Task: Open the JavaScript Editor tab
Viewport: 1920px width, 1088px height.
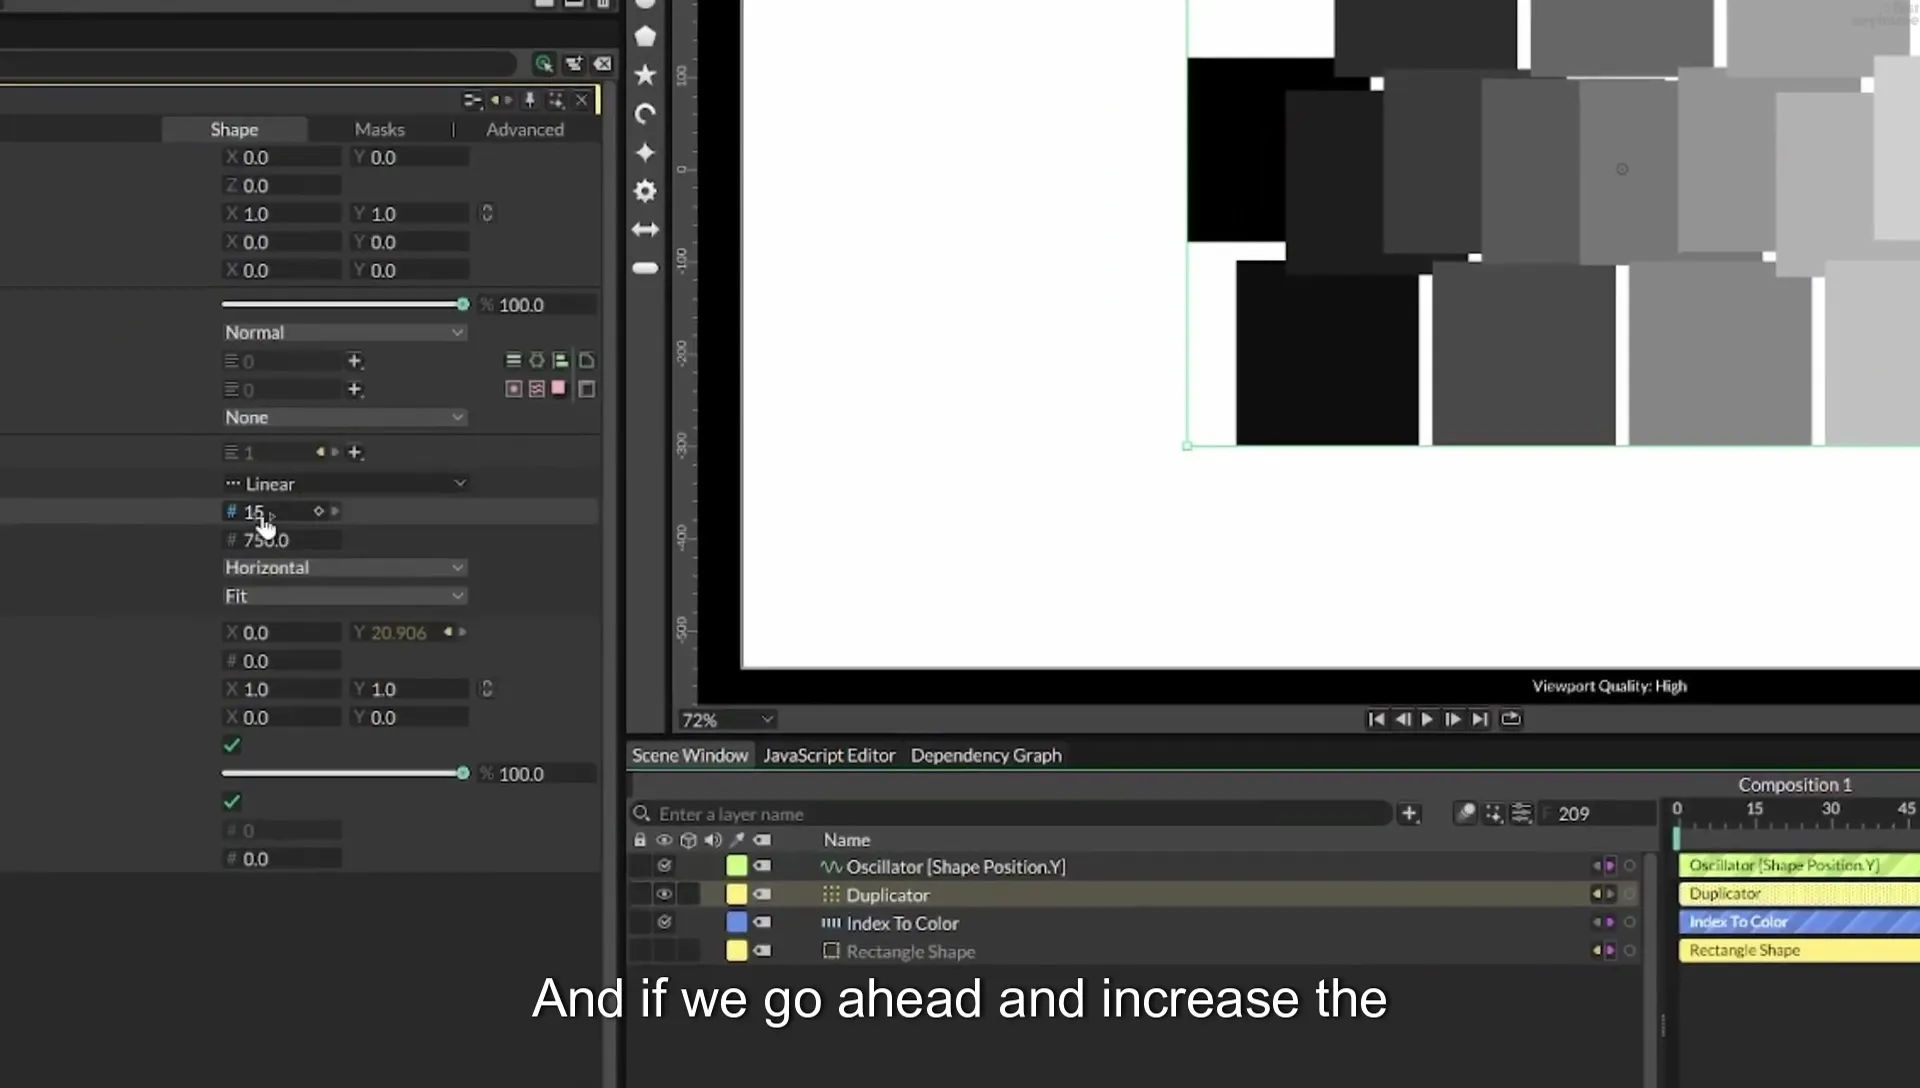Action: click(x=829, y=756)
